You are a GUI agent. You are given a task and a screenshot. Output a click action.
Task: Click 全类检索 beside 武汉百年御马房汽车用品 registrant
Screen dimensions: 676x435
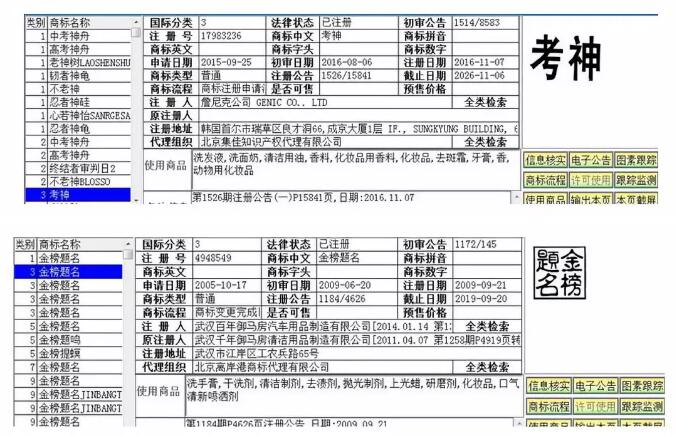pos(487,326)
